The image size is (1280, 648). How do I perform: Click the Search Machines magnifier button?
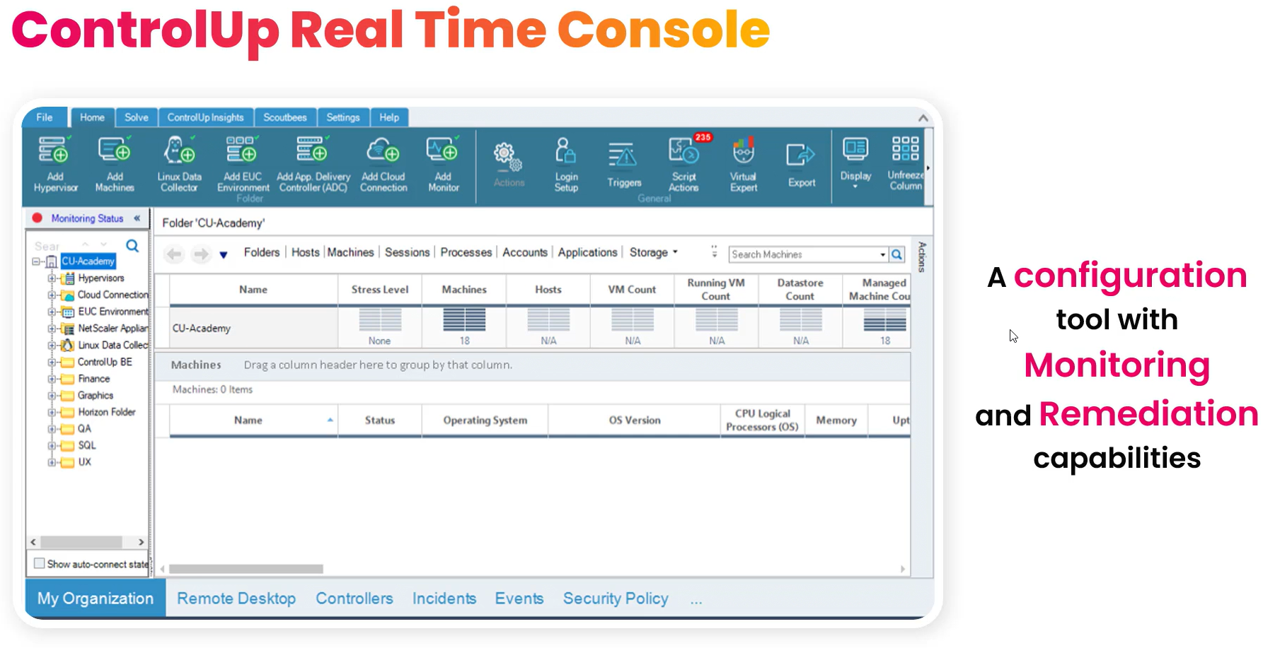897,255
